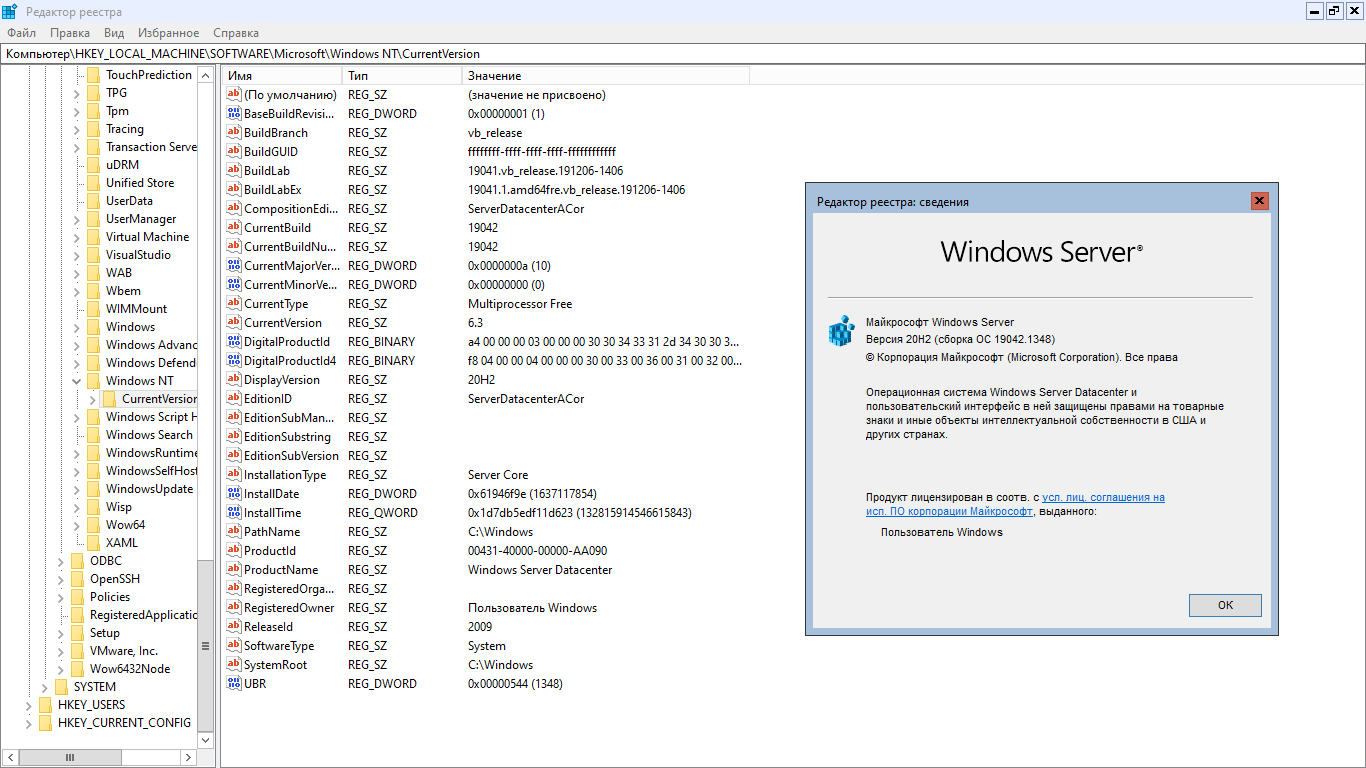Expand the Policies key node

point(61,597)
